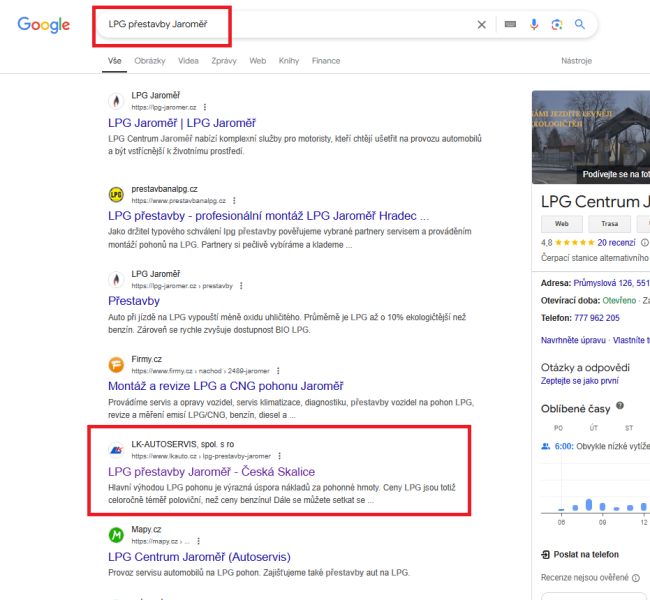Click 'Podívejte se na fotky' photo overlay

pyautogui.click(x=614, y=175)
